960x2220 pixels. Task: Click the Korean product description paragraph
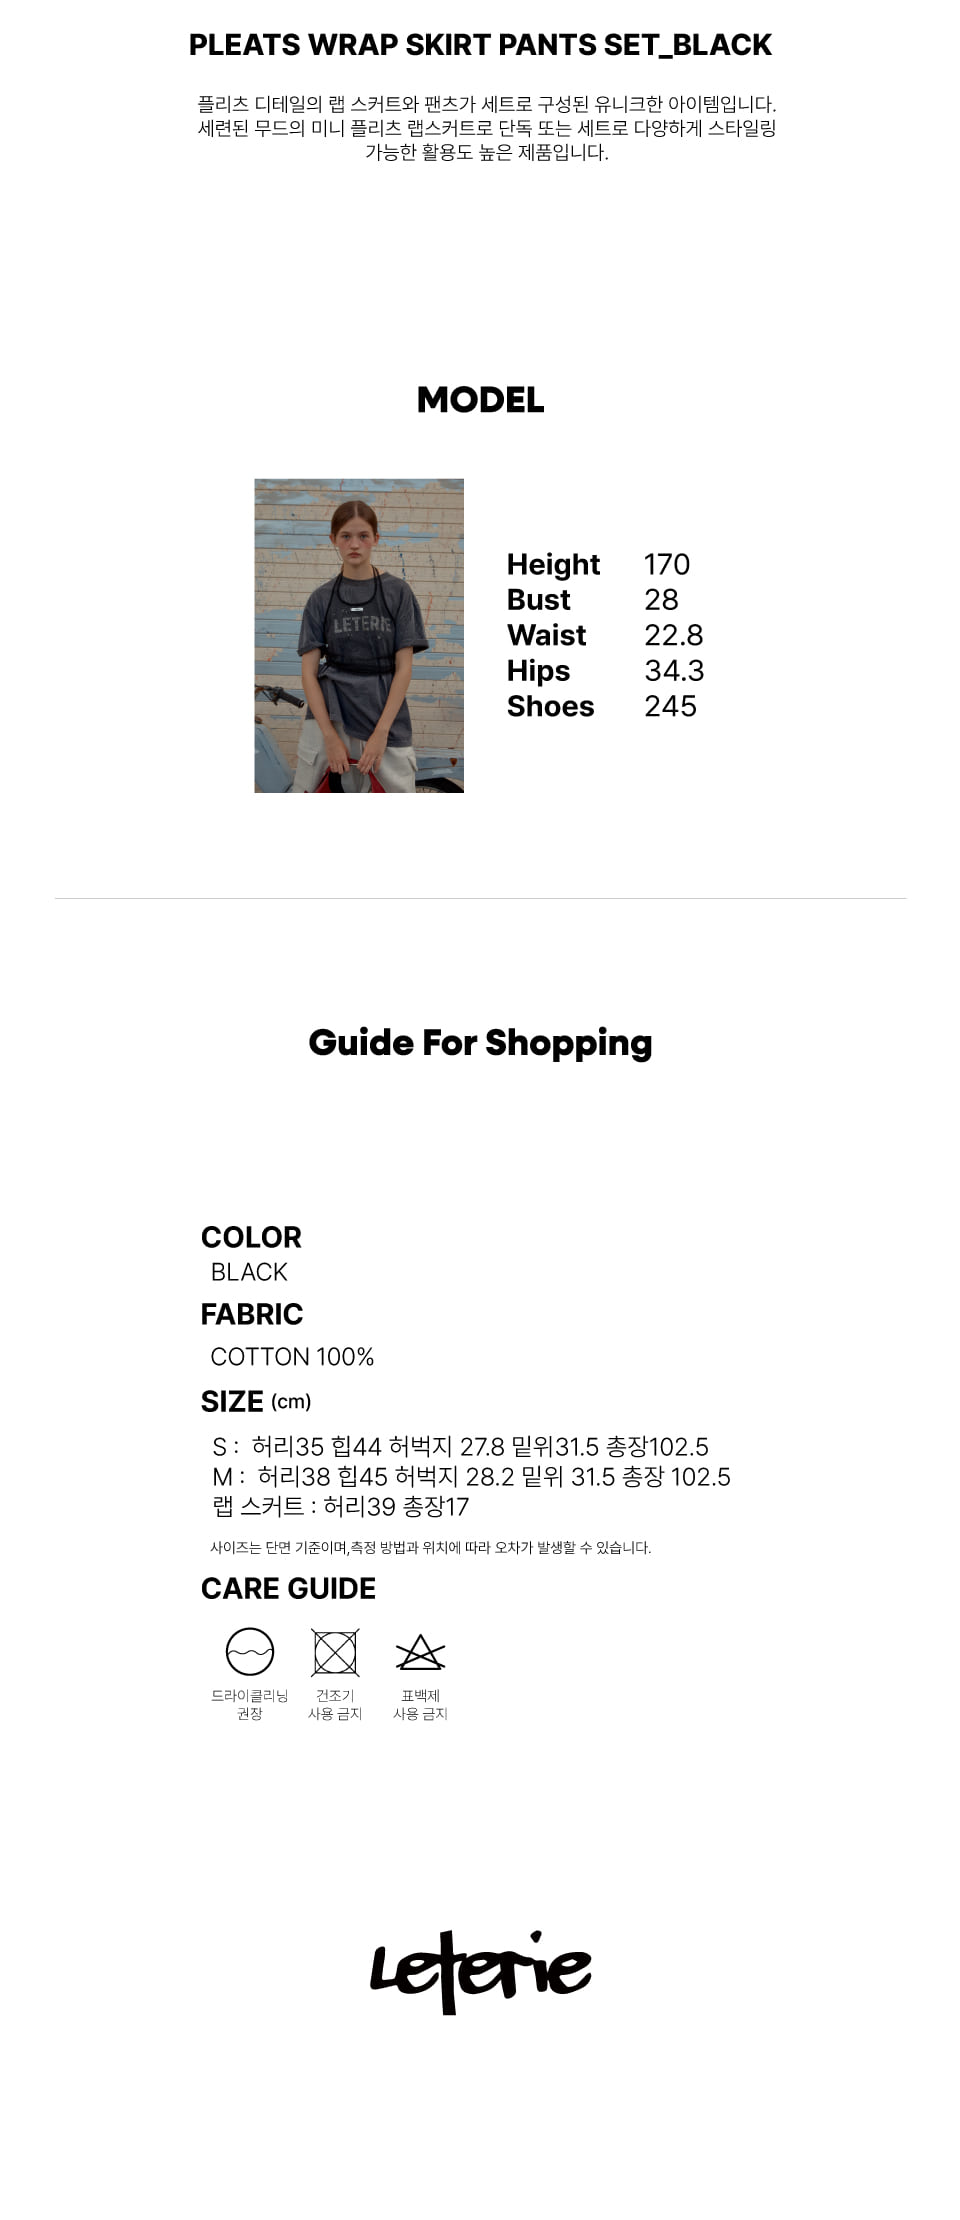click(486, 128)
